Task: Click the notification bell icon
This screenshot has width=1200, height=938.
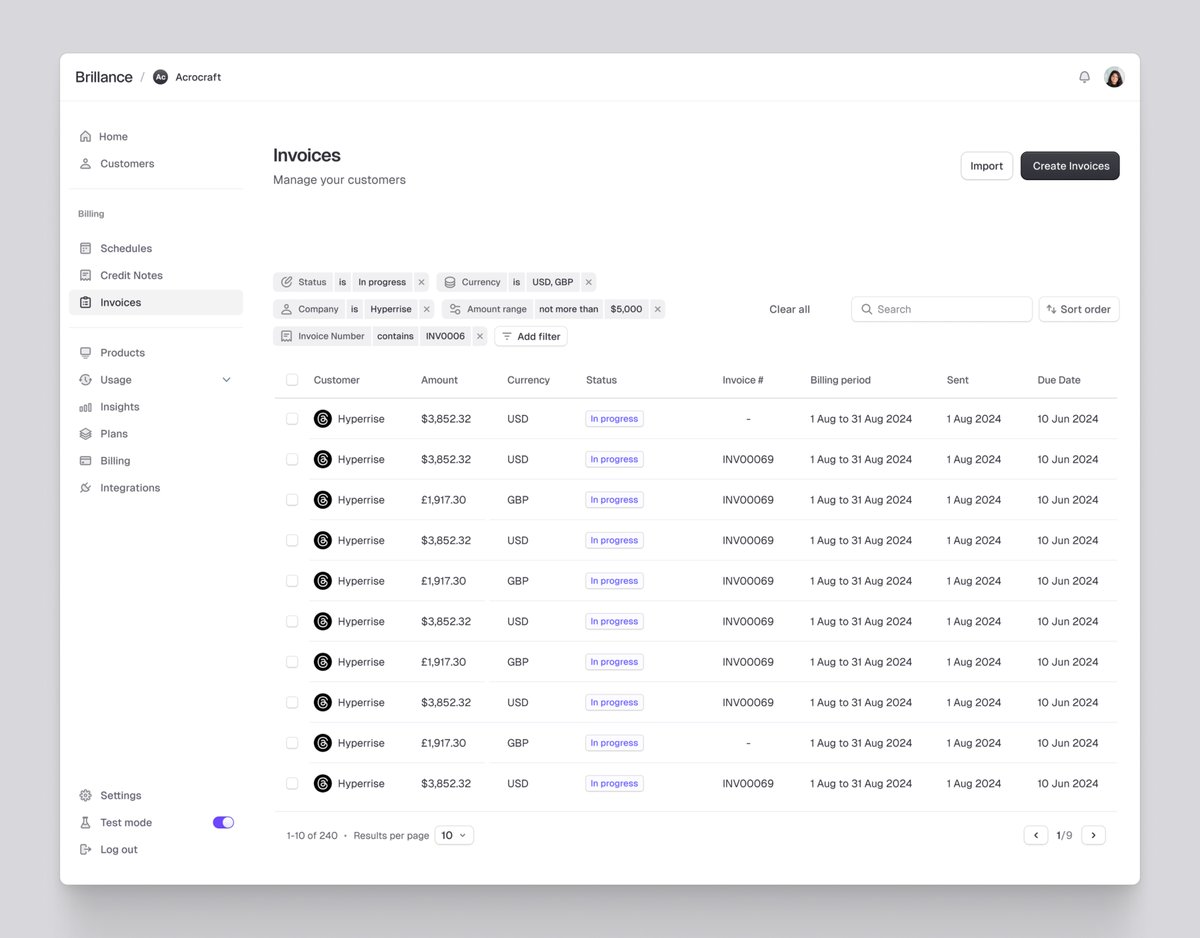Action: (1084, 77)
